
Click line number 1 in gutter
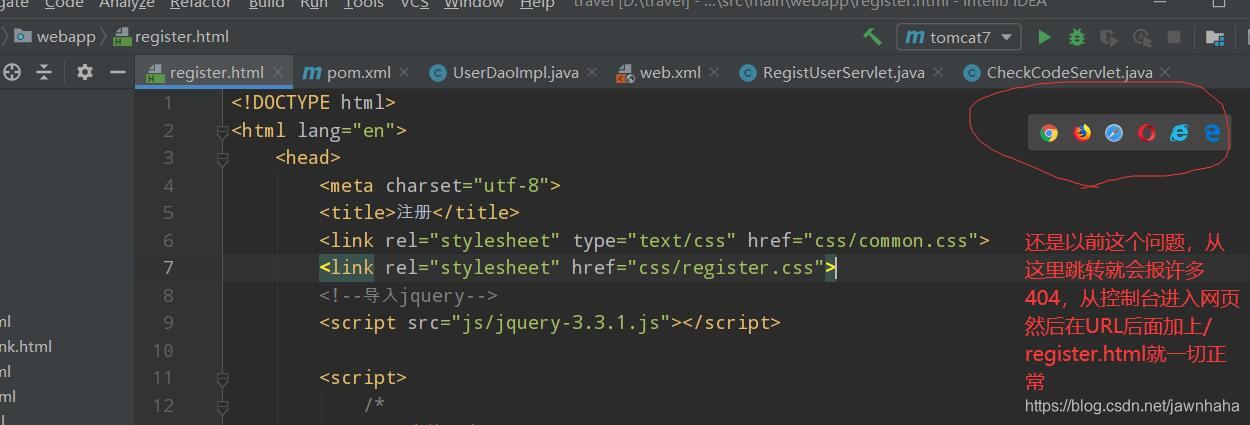(168, 102)
